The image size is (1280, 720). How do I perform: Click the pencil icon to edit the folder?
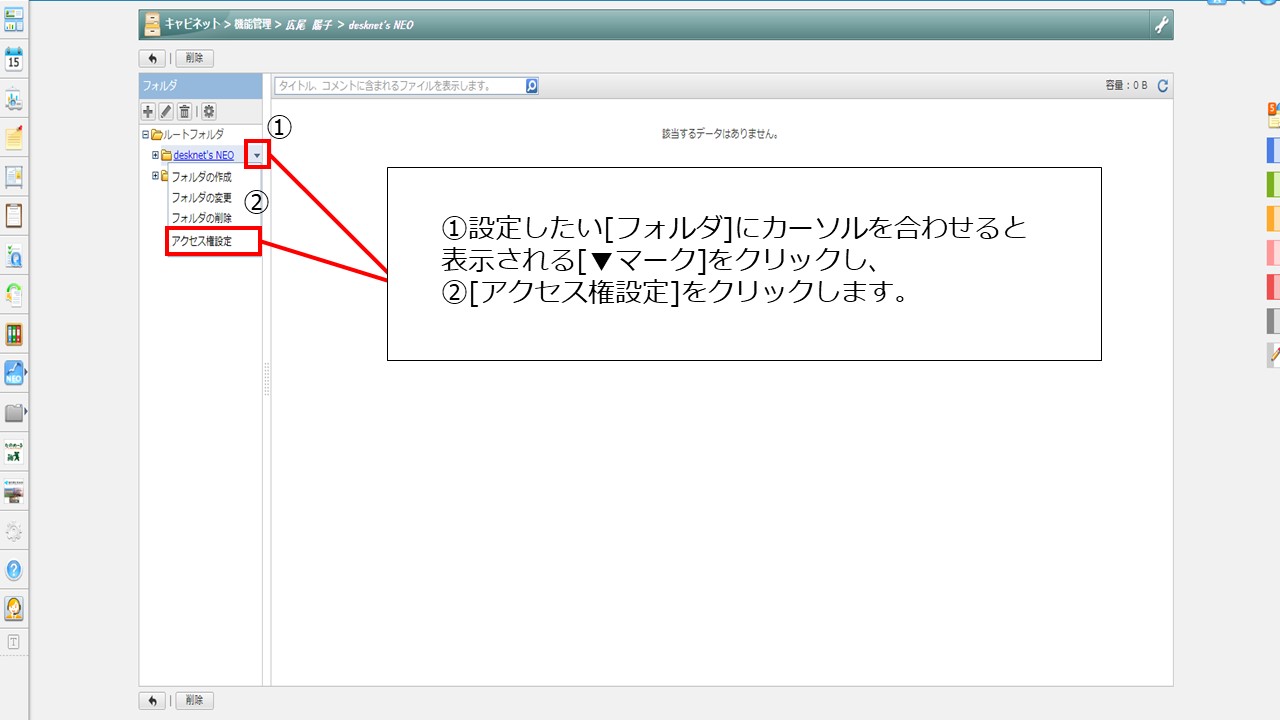coord(166,112)
